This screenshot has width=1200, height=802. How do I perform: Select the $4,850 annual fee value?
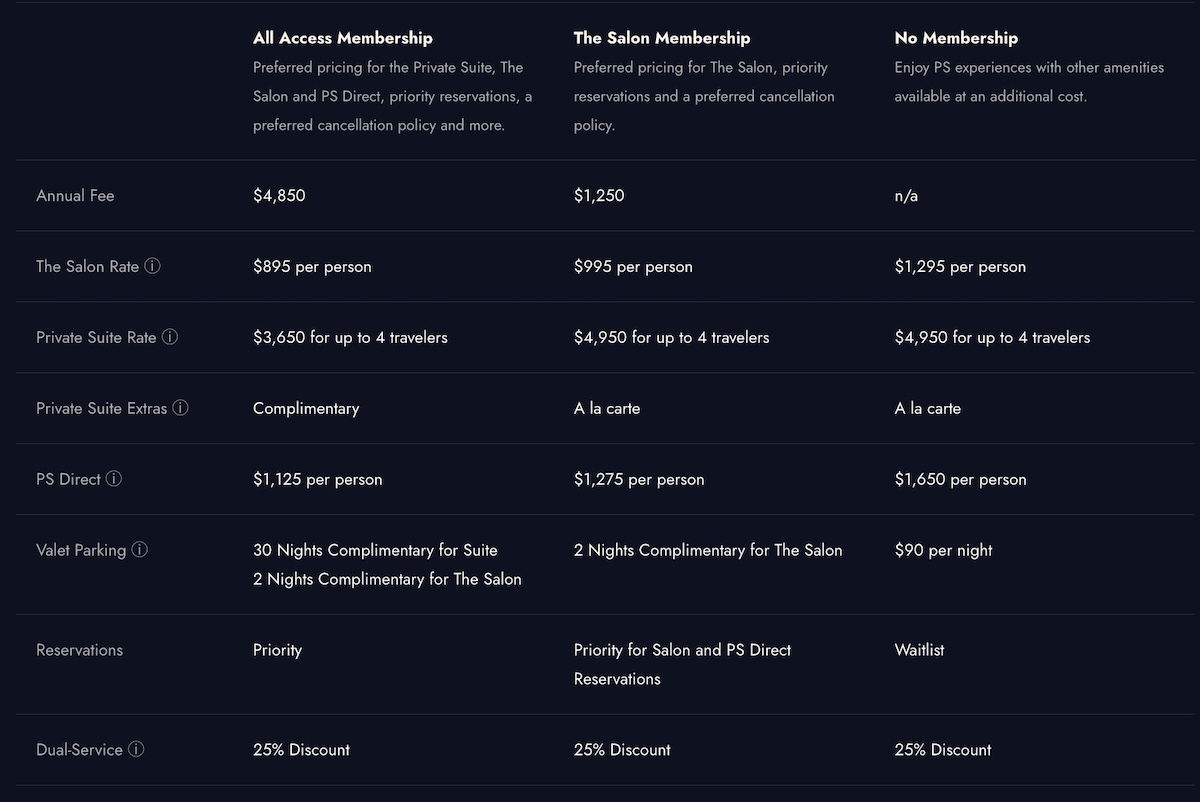[x=279, y=196]
